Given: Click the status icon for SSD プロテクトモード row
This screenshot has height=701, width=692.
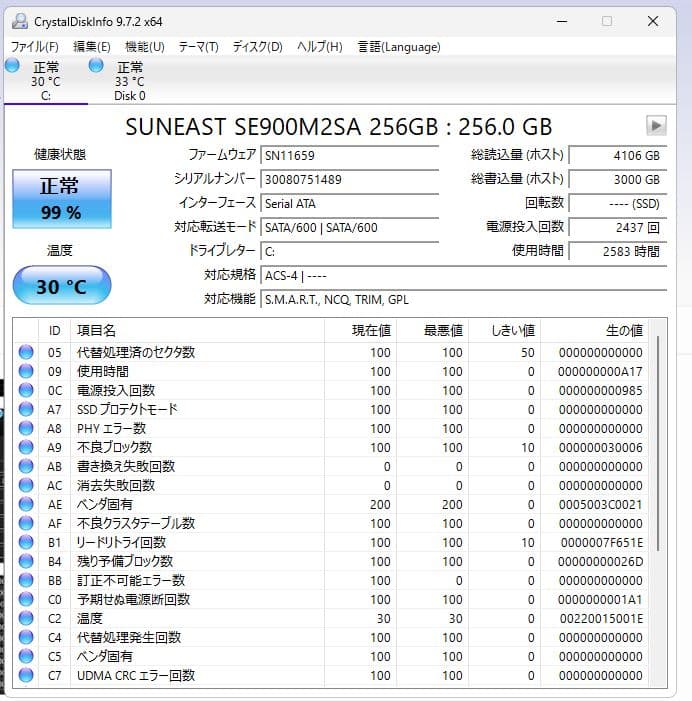Looking at the screenshot, I should [x=26, y=409].
